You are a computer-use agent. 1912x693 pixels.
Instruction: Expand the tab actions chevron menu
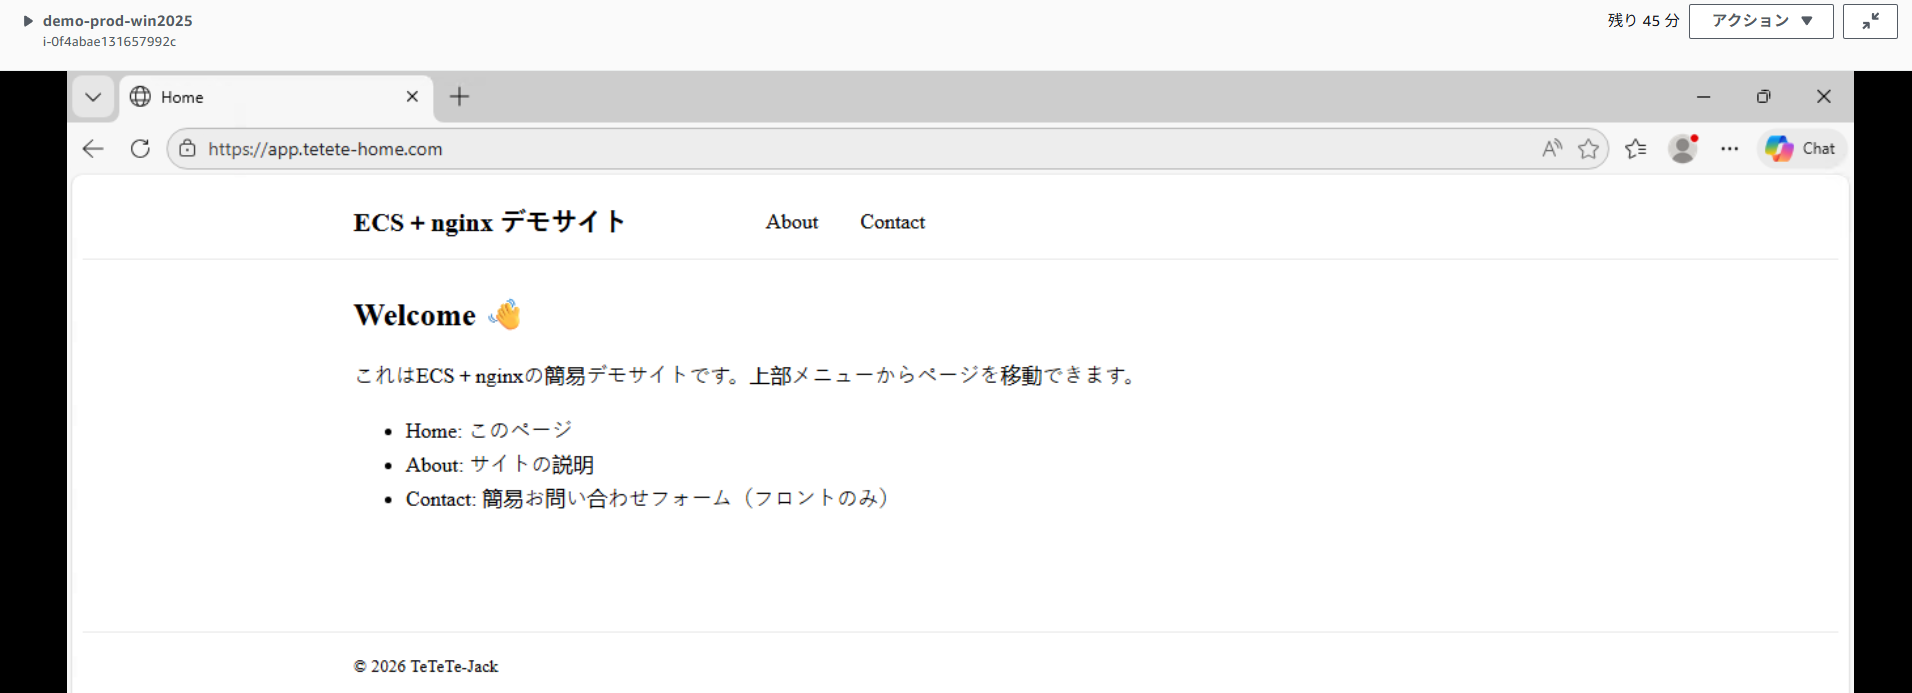tap(93, 97)
